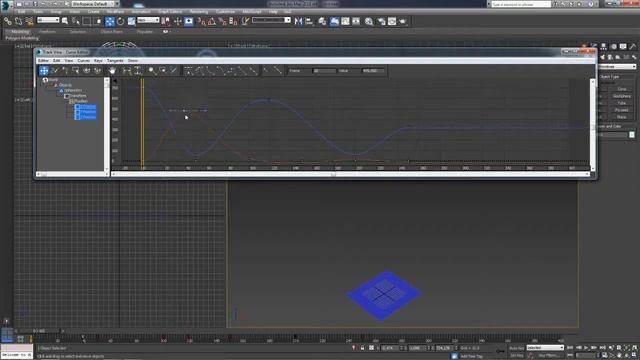
Task: Click the Unlink Selection icon
Action: 18,21
